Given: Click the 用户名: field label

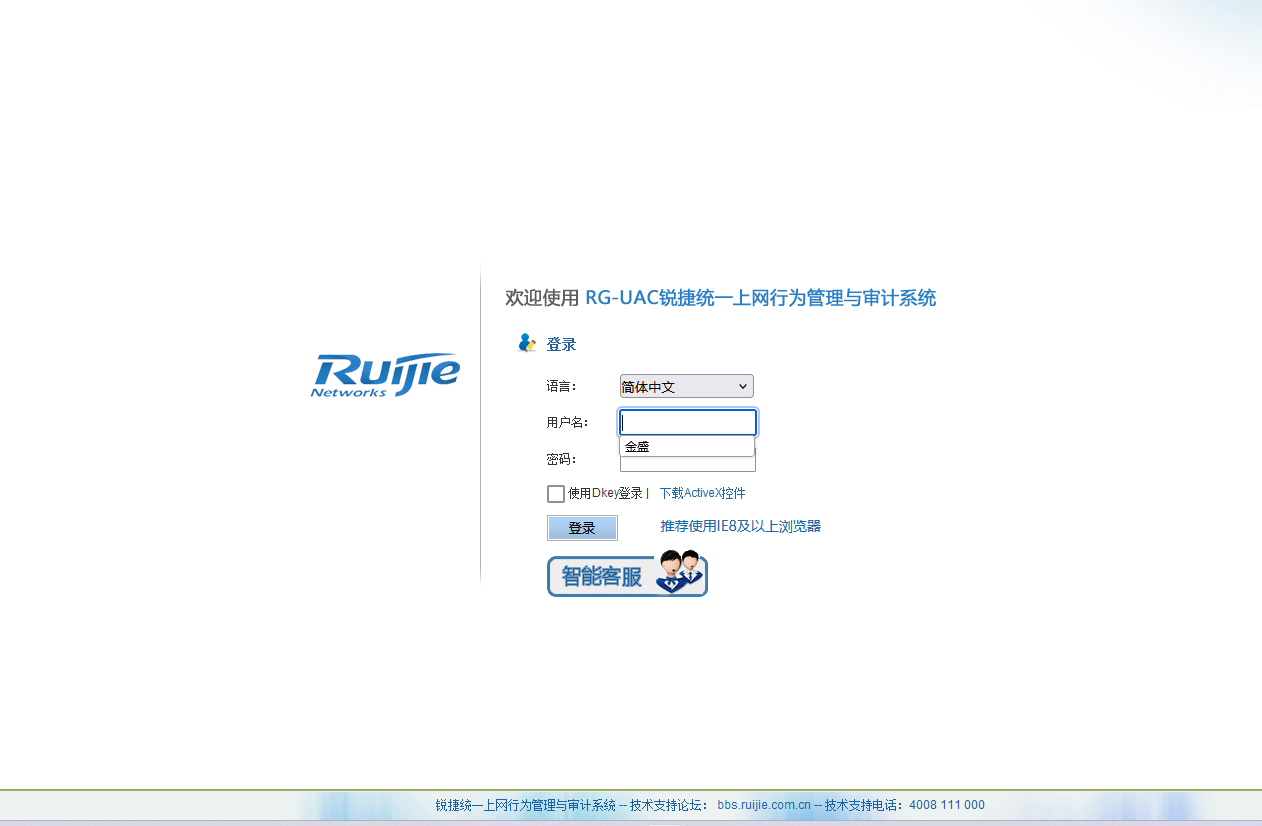Looking at the screenshot, I should click(567, 423).
